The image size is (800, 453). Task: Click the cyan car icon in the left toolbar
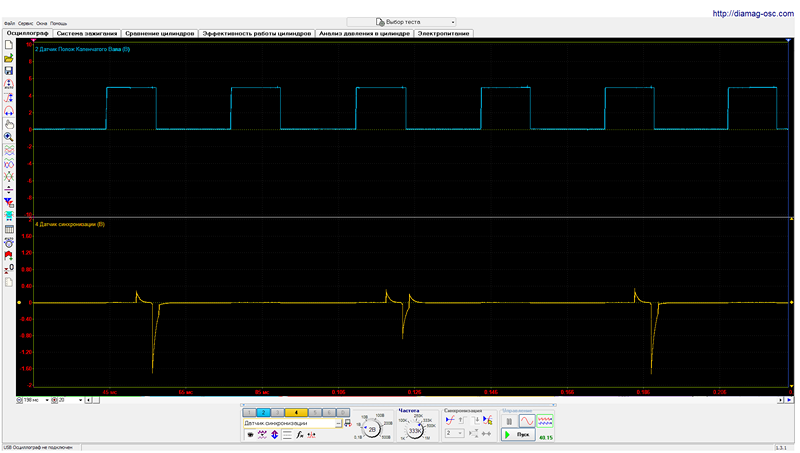[x=9, y=216]
